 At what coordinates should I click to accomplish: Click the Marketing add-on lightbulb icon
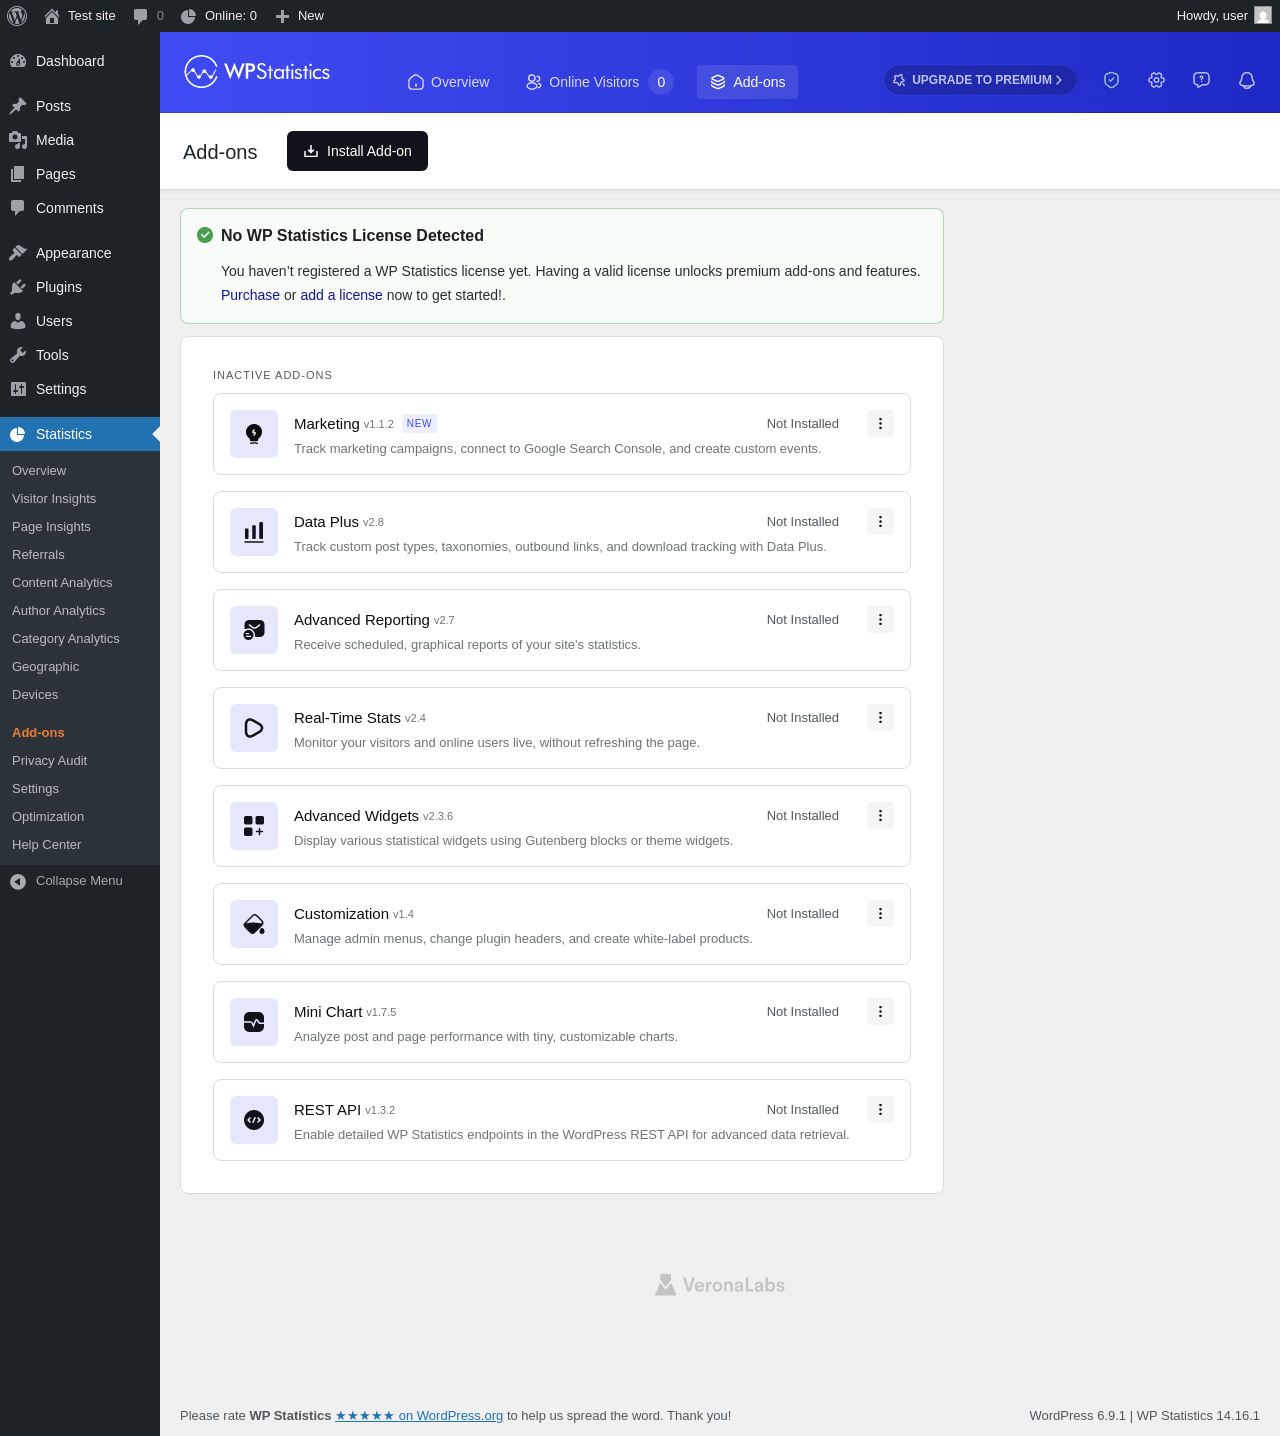tap(254, 434)
